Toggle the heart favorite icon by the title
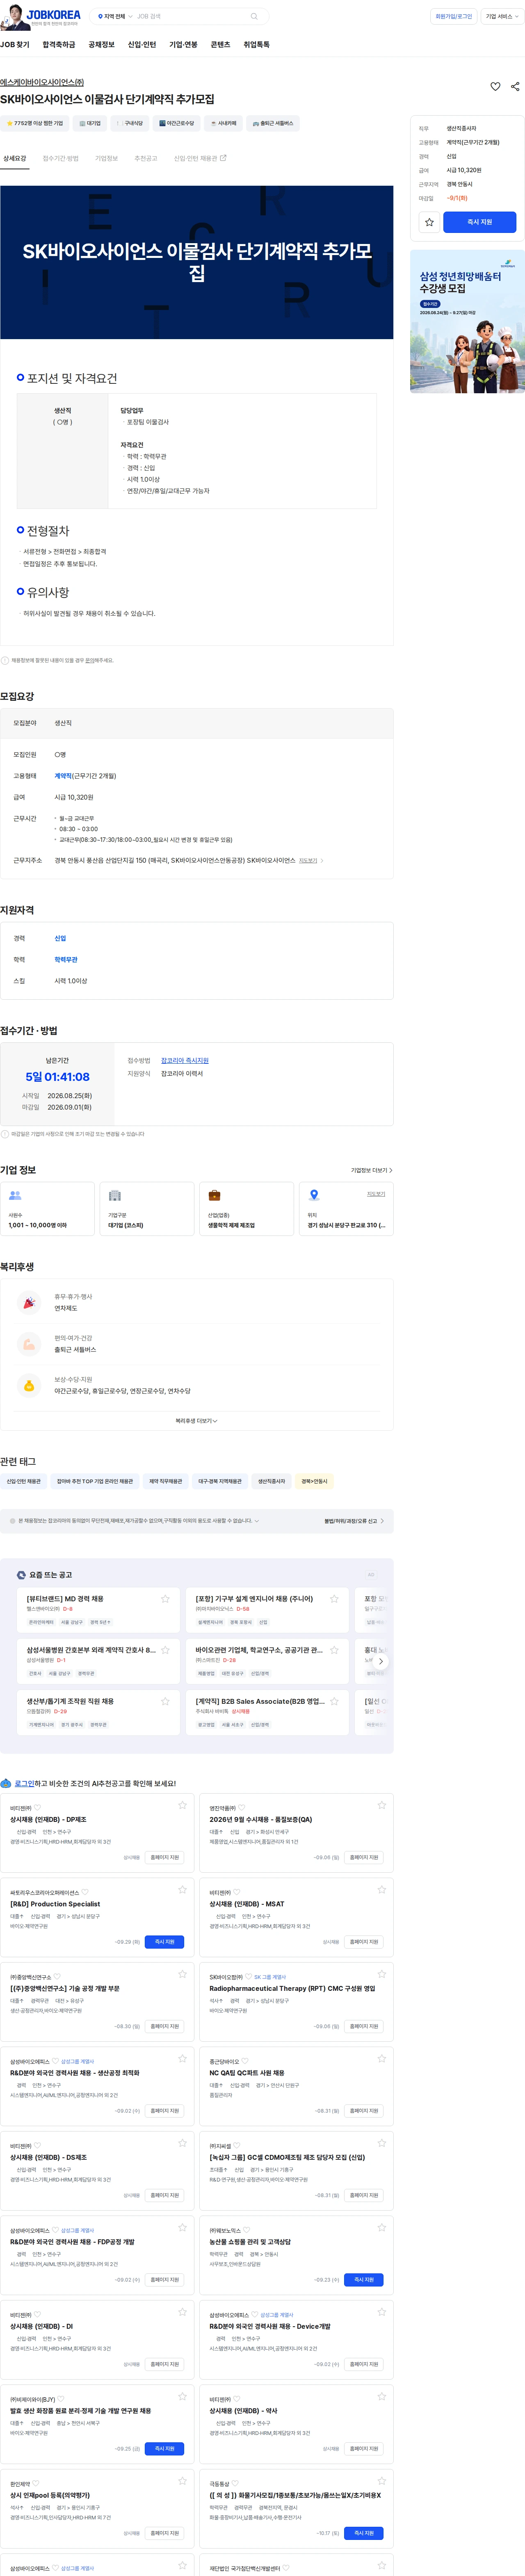 (495, 87)
